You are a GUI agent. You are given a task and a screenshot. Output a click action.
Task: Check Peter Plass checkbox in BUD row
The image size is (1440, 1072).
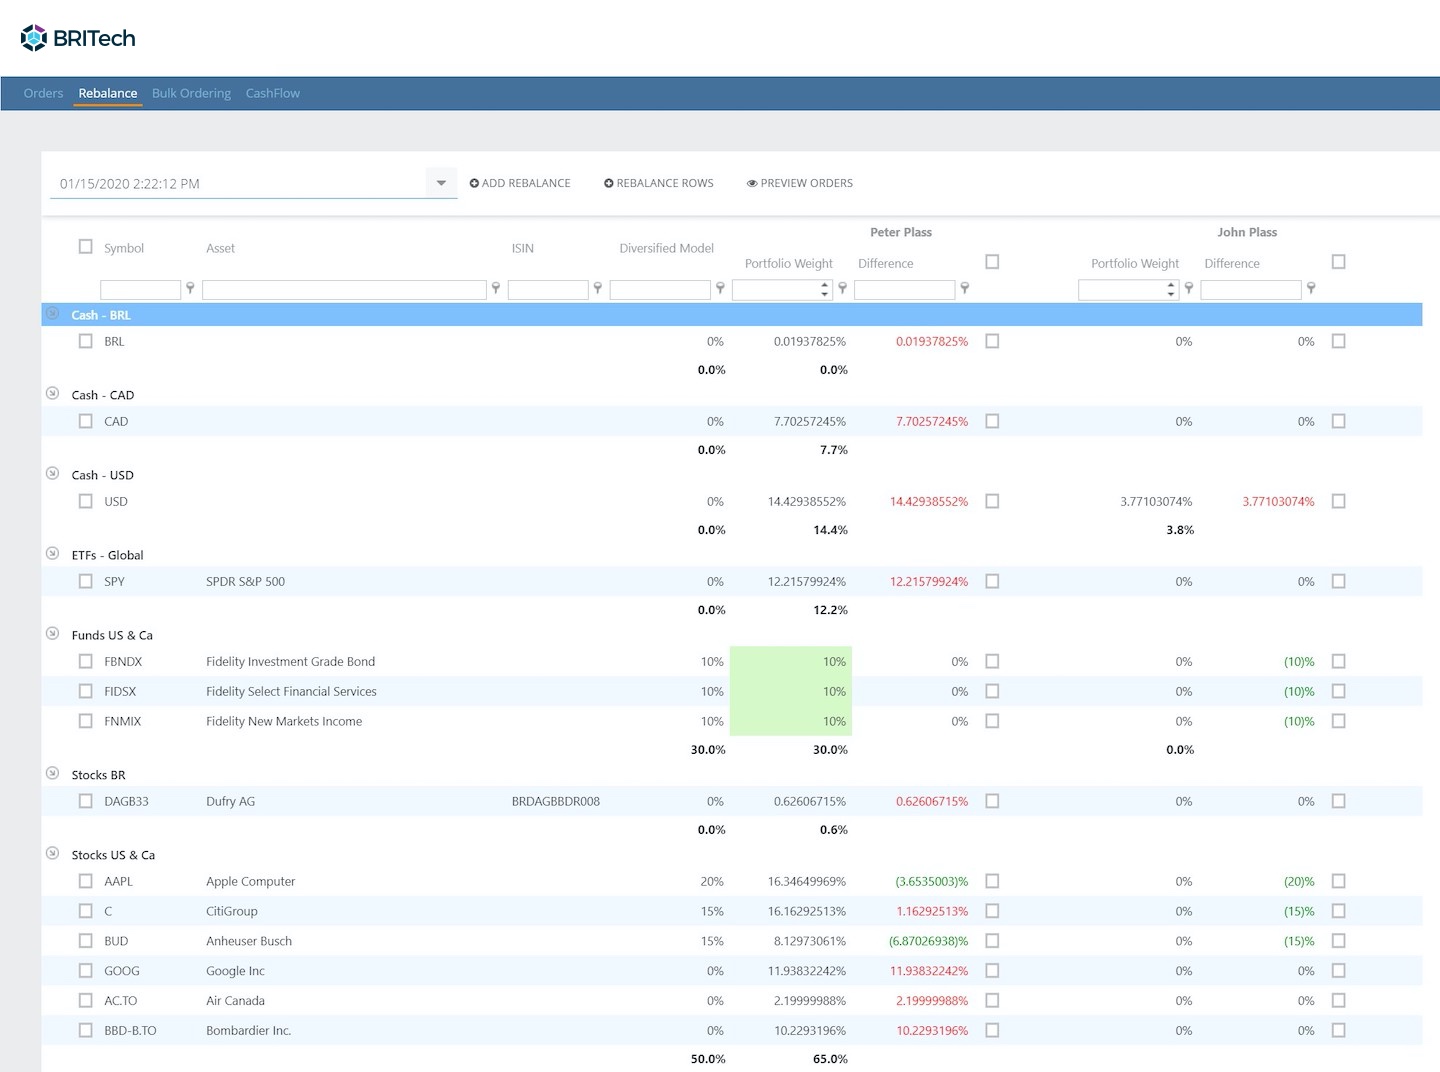tap(992, 941)
